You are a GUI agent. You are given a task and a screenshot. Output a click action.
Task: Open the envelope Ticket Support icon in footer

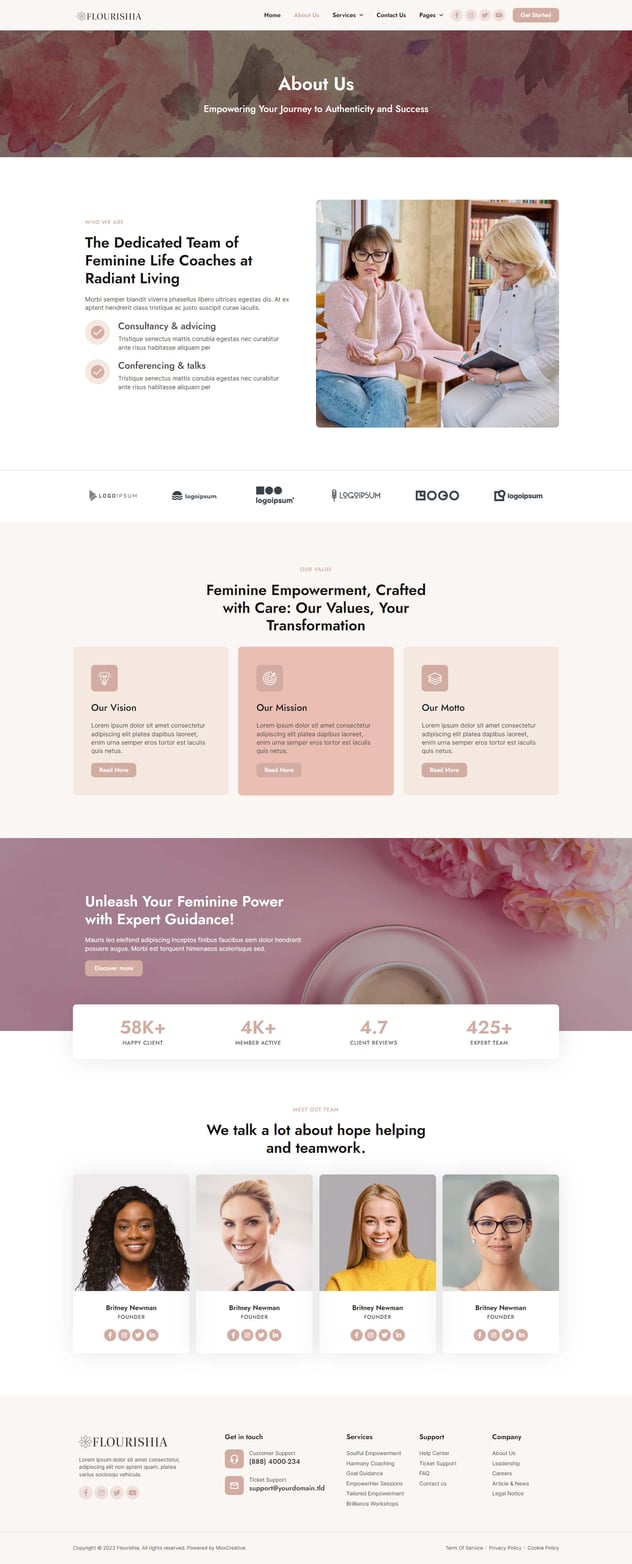(x=234, y=1485)
